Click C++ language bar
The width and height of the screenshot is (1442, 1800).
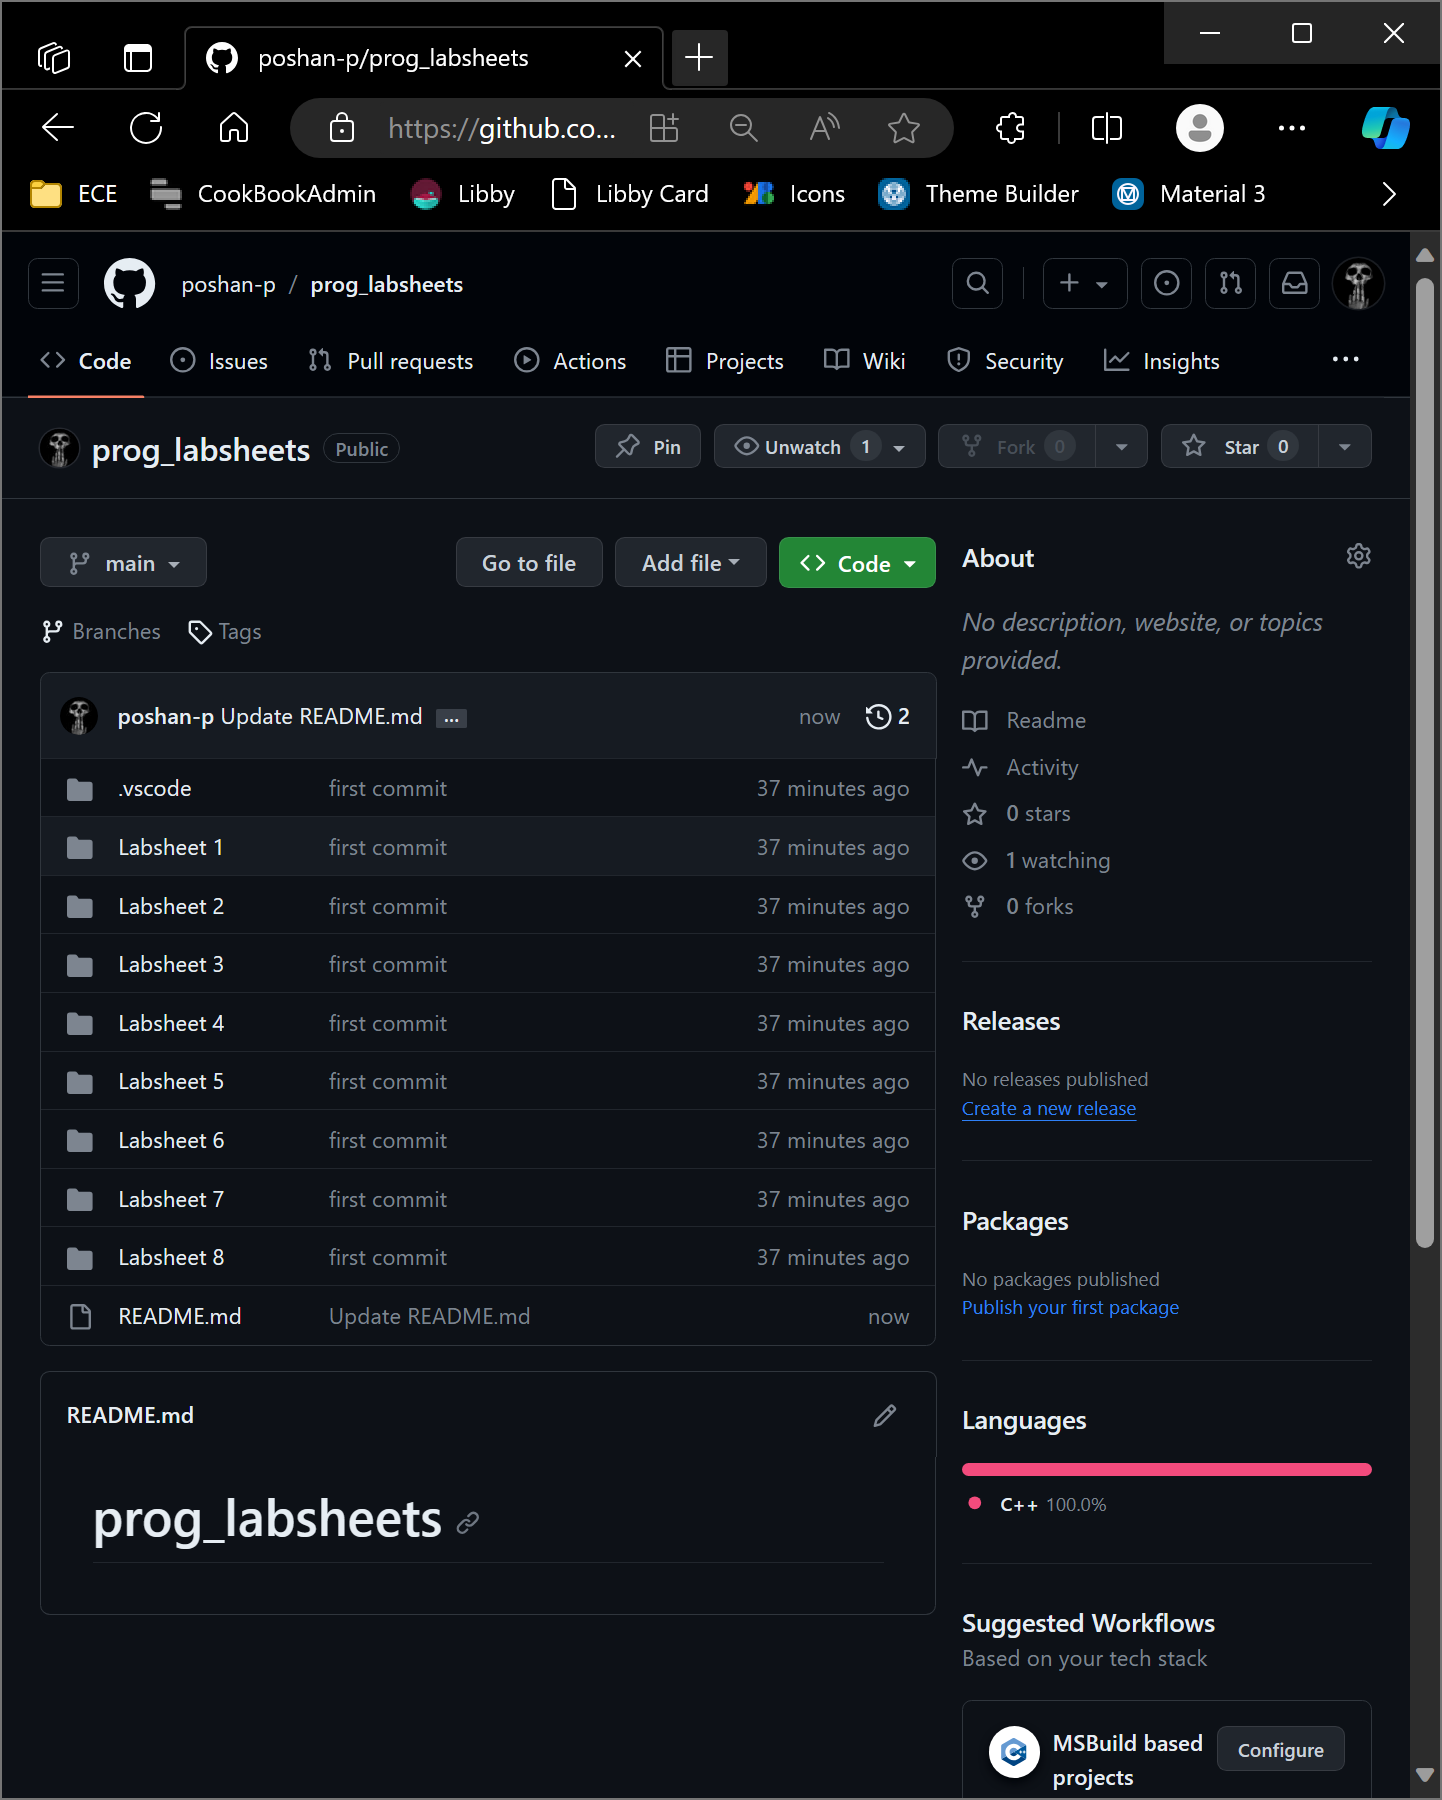click(1167, 1469)
